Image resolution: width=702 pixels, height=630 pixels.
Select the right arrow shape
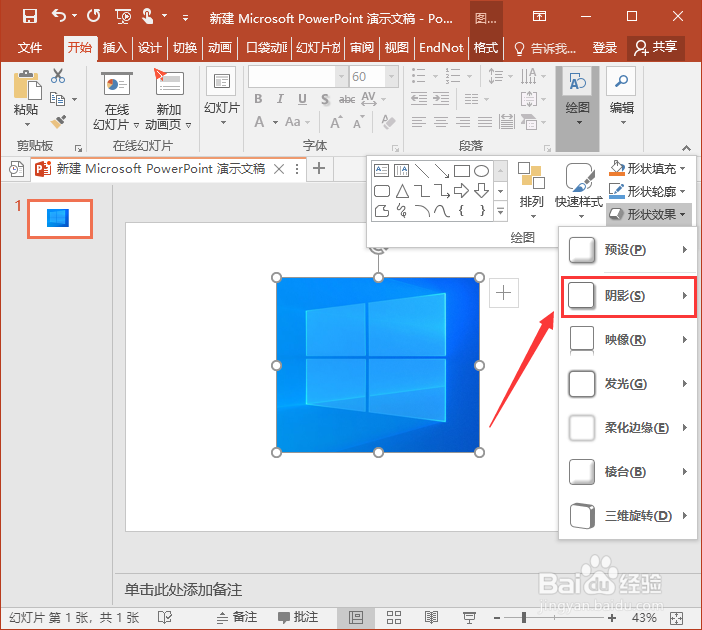[461, 191]
